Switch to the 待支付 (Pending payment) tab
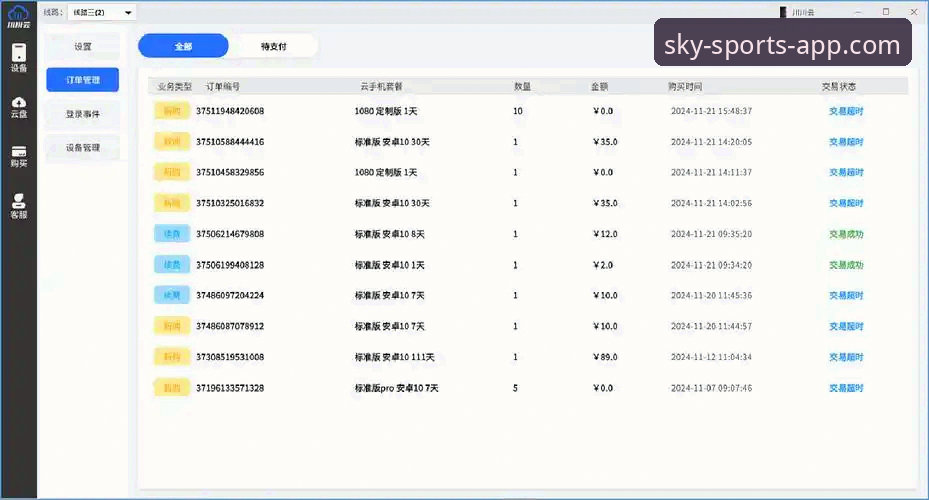The height and width of the screenshot is (500, 929). 273,46
